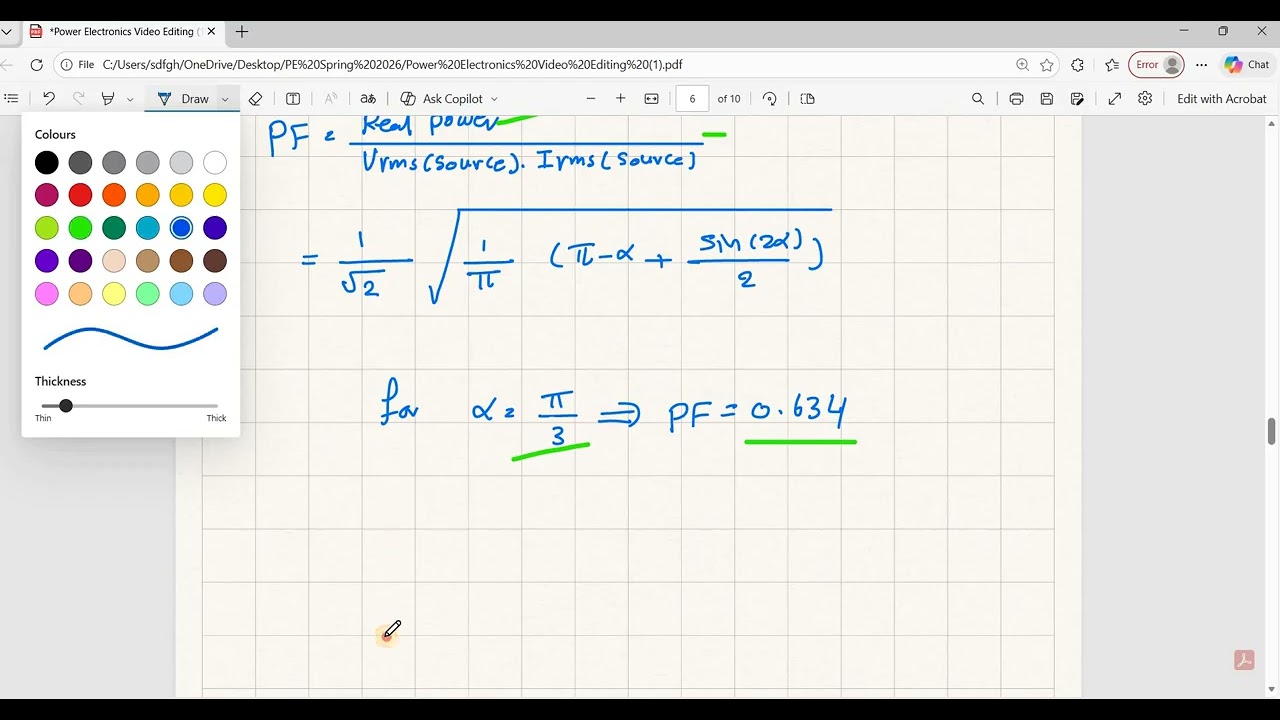Screen dimensions: 1280x720
Task: Pick the selected blue swatch
Action: tap(181, 228)
